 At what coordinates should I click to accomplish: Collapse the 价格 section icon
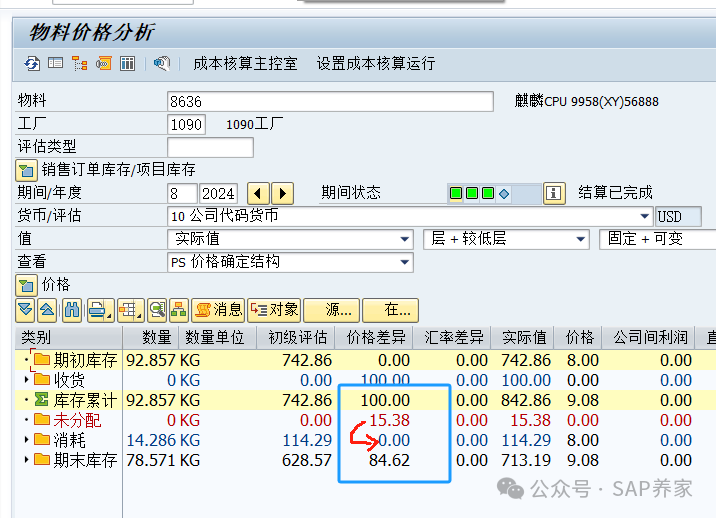(26, 285)
